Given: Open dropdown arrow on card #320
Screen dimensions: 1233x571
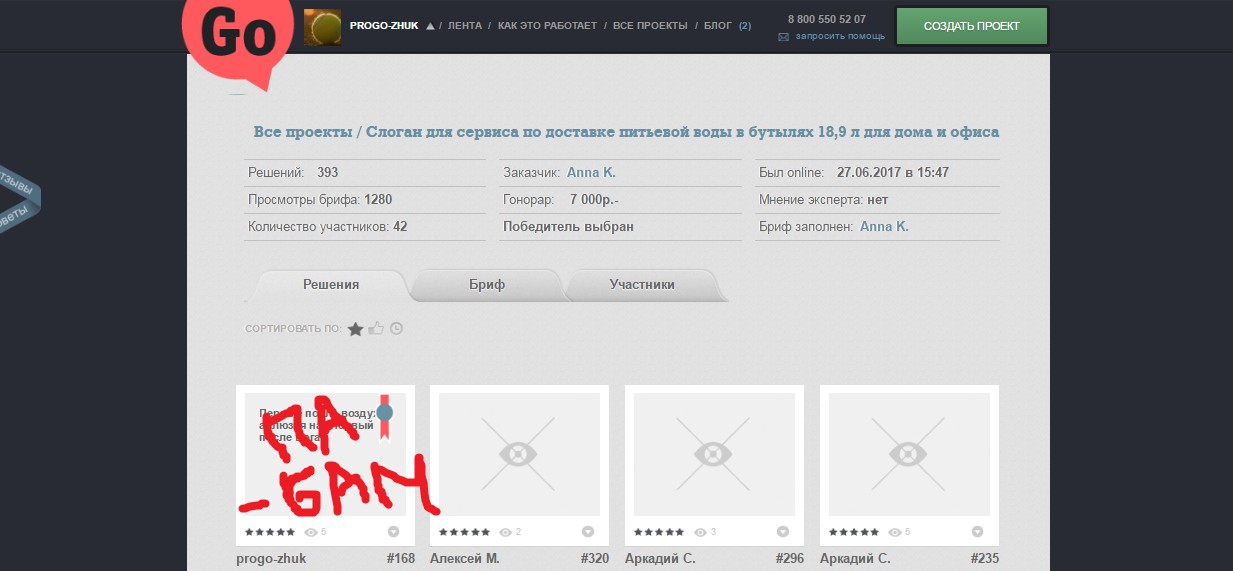Looking at the screenshot, I should [588, 532].
